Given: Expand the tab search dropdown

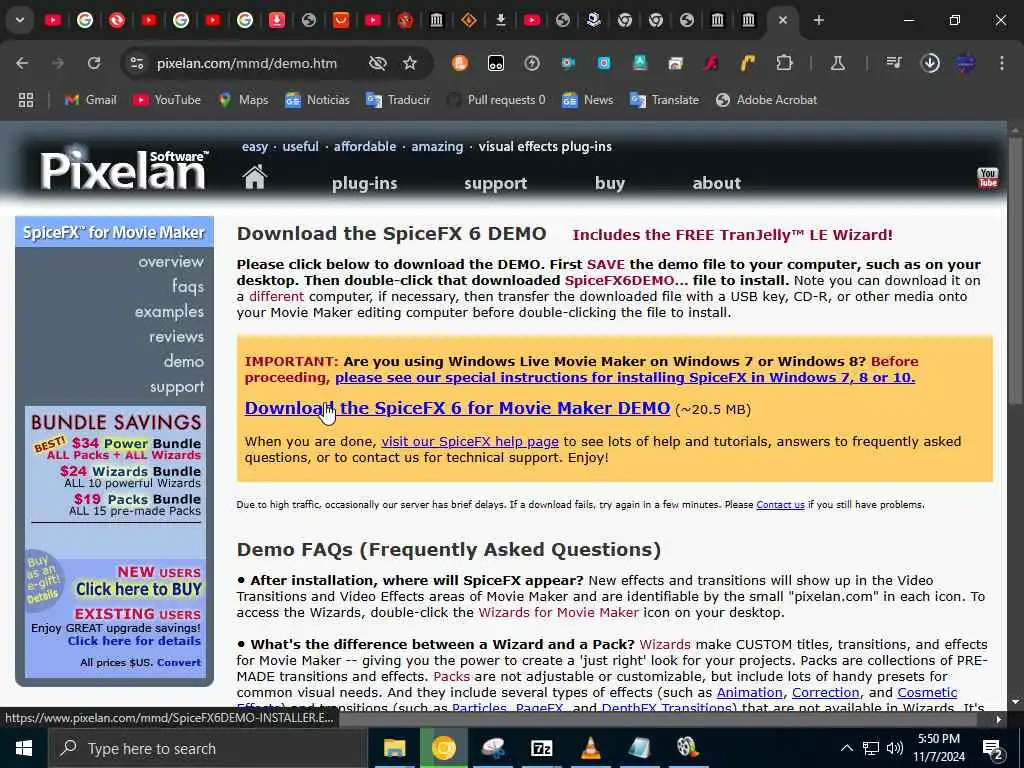Looking at the screenshot, I should point(20,20).
